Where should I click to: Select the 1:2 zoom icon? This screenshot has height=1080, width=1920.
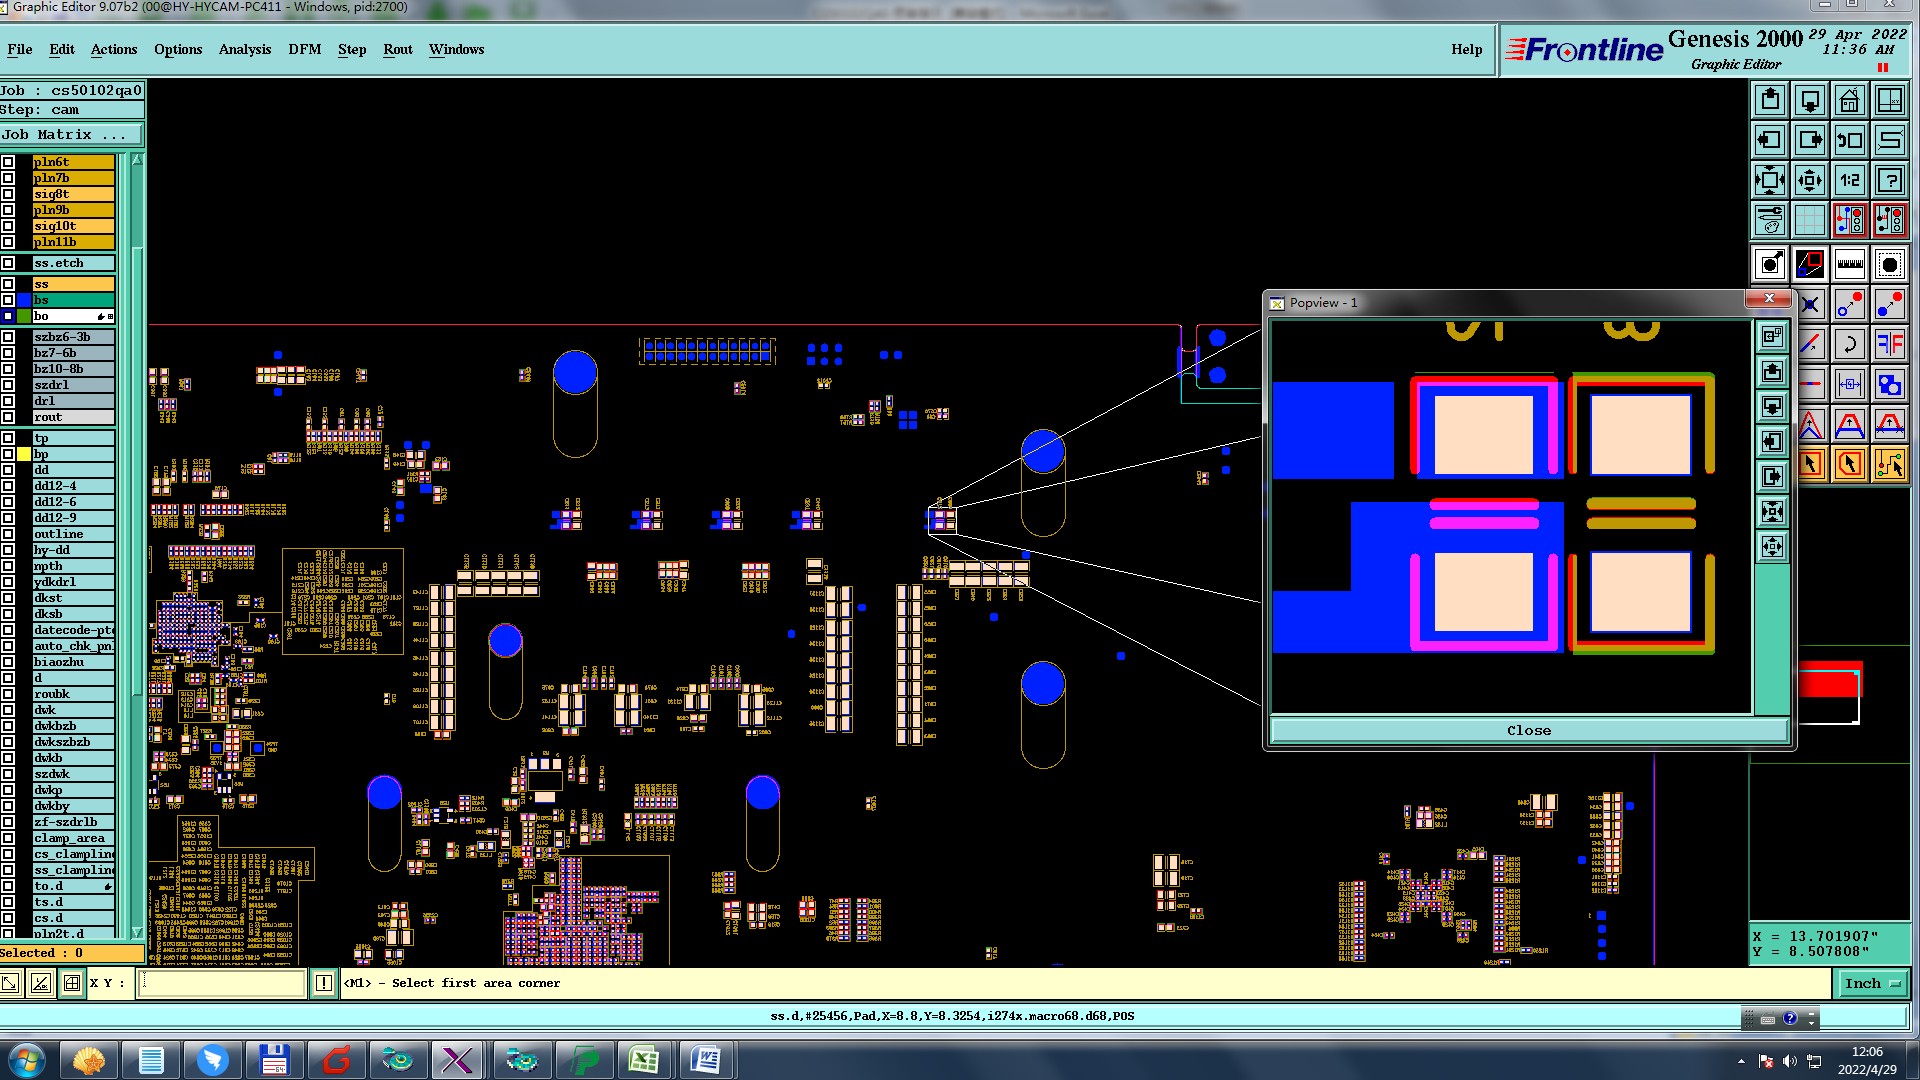[1849, 180]
